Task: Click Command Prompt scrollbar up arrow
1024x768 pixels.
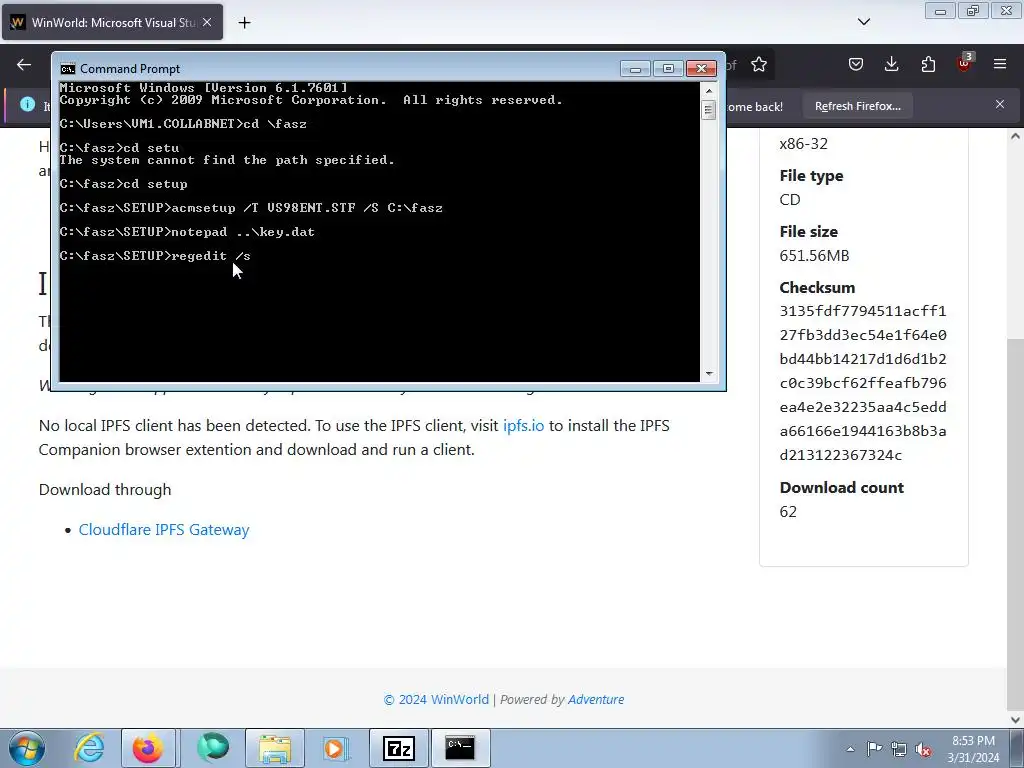Action: coord(709,91)
